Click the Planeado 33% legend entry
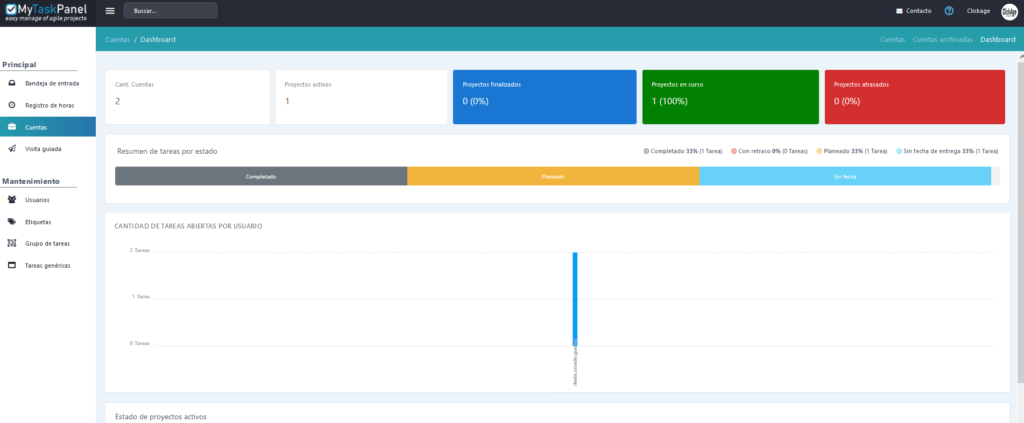The image size is (1024, 423). coord(852,151)
